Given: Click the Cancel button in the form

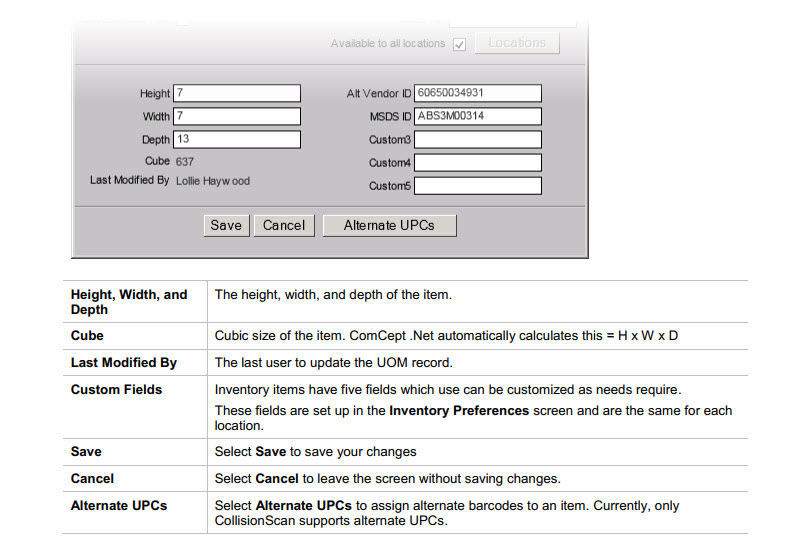Looking at the screenshot, I should pos(284,225).
